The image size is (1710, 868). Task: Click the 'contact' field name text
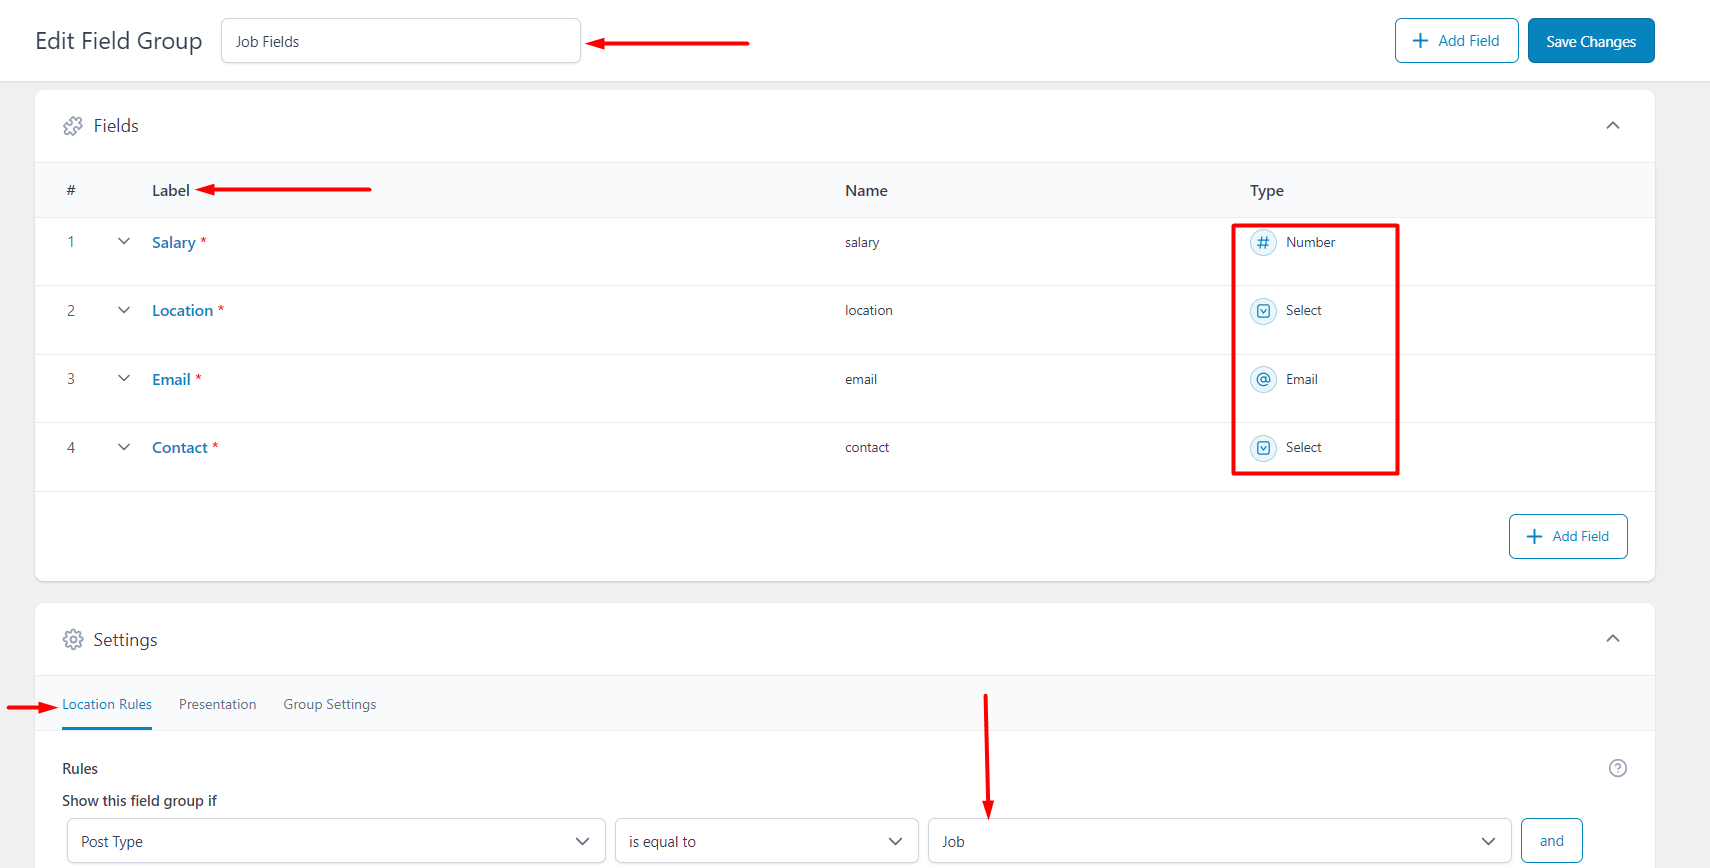[x=867, y=448]
